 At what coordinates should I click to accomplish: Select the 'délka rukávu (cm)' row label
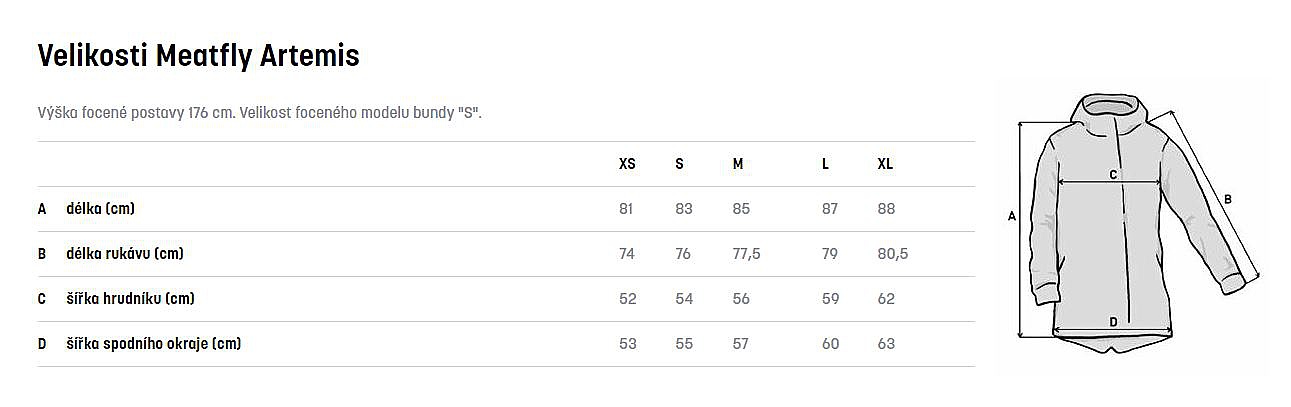124,254
